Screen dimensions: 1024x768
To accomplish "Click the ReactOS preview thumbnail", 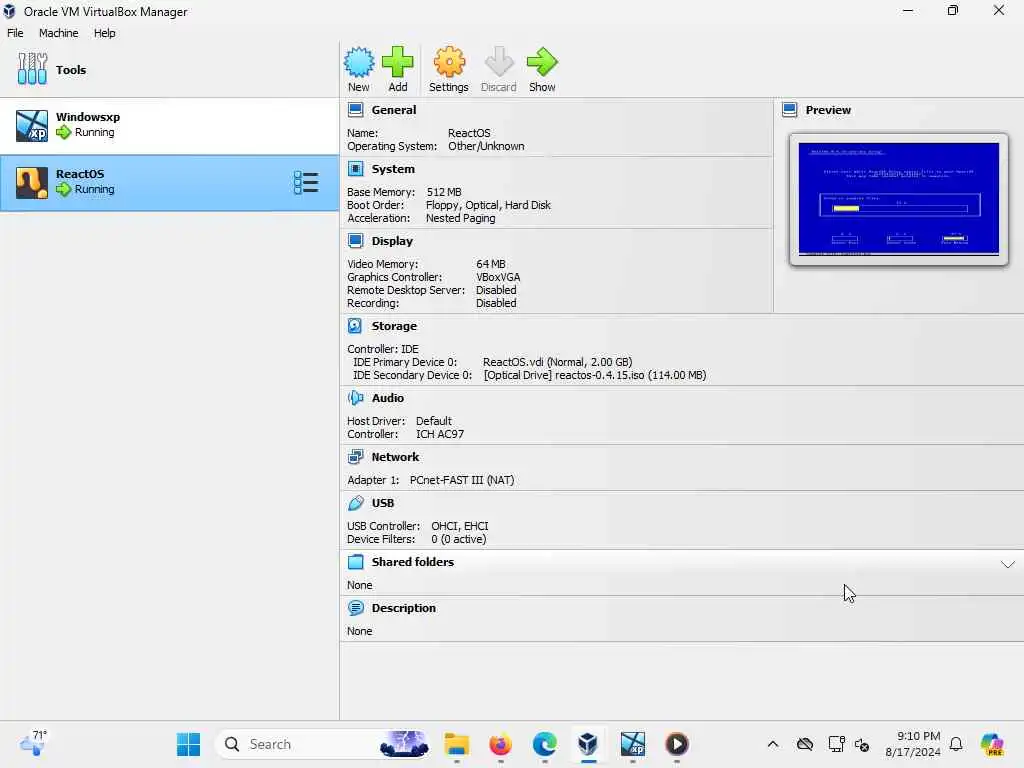I will pos(899,199).
